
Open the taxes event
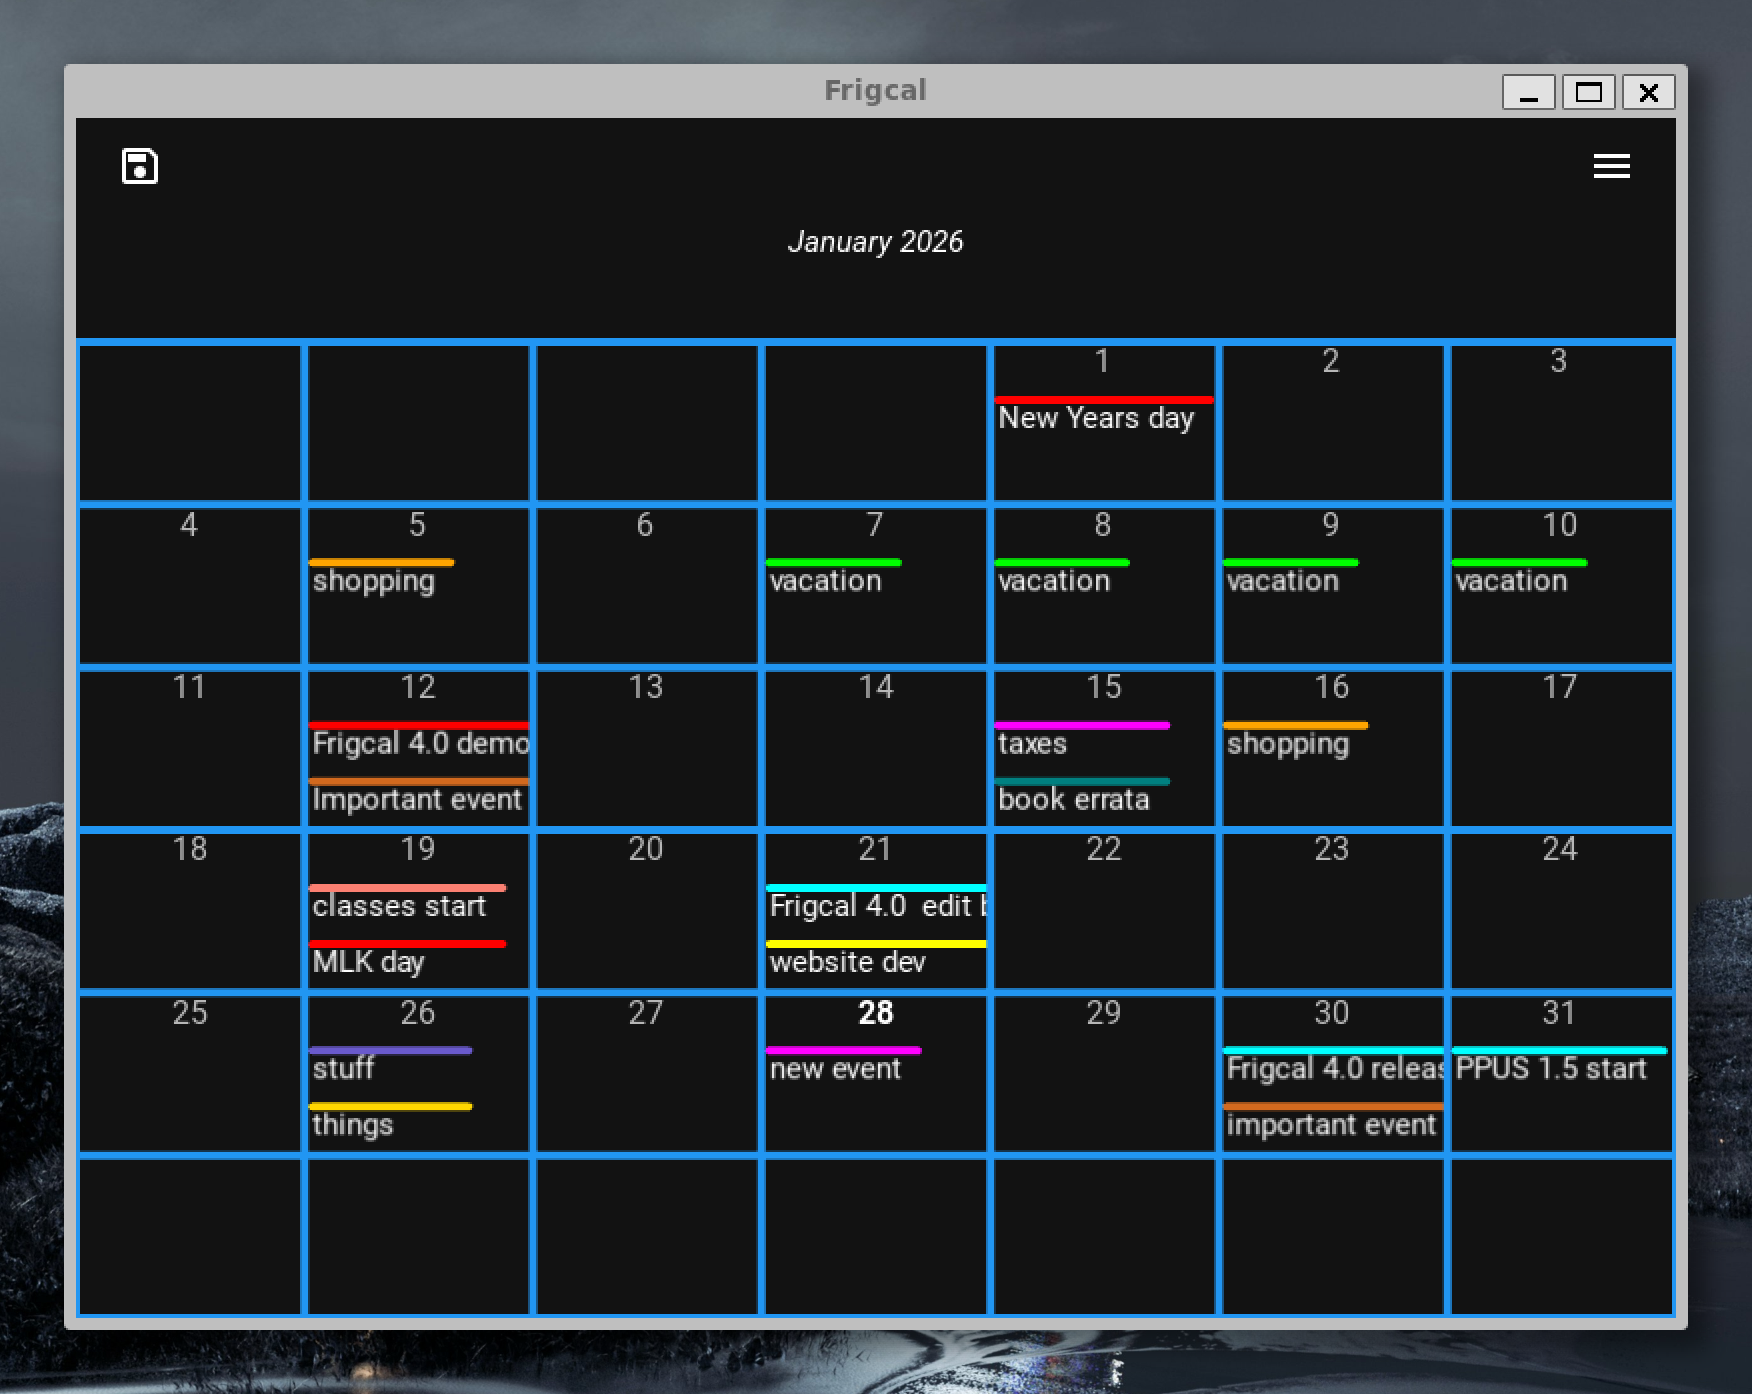pyautogui.click(x=1082, y=743)
